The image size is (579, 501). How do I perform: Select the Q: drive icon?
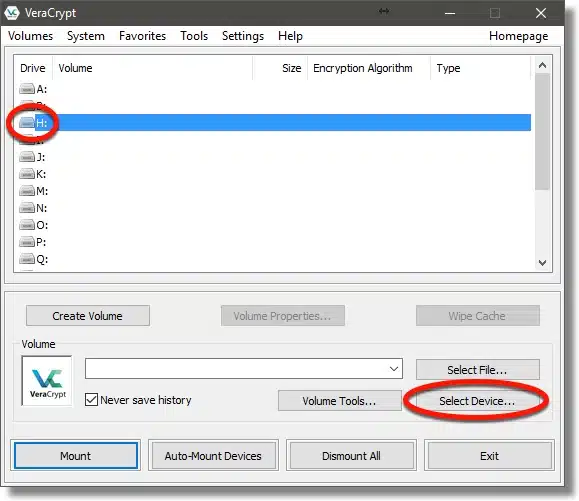coord(27,259)
